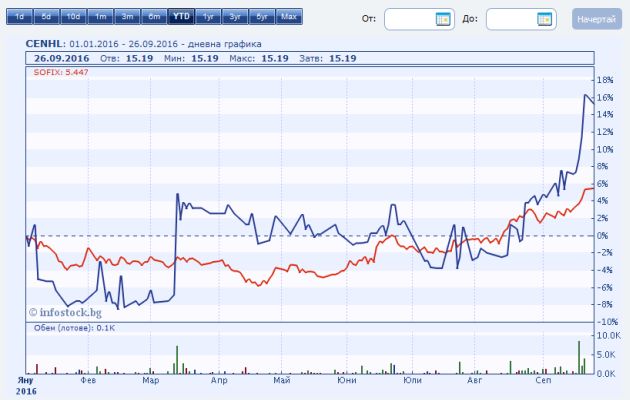Viewport: 630px width, 400px height.
Task: Open the calendar for the 'От' date
Action: point(443,19)
